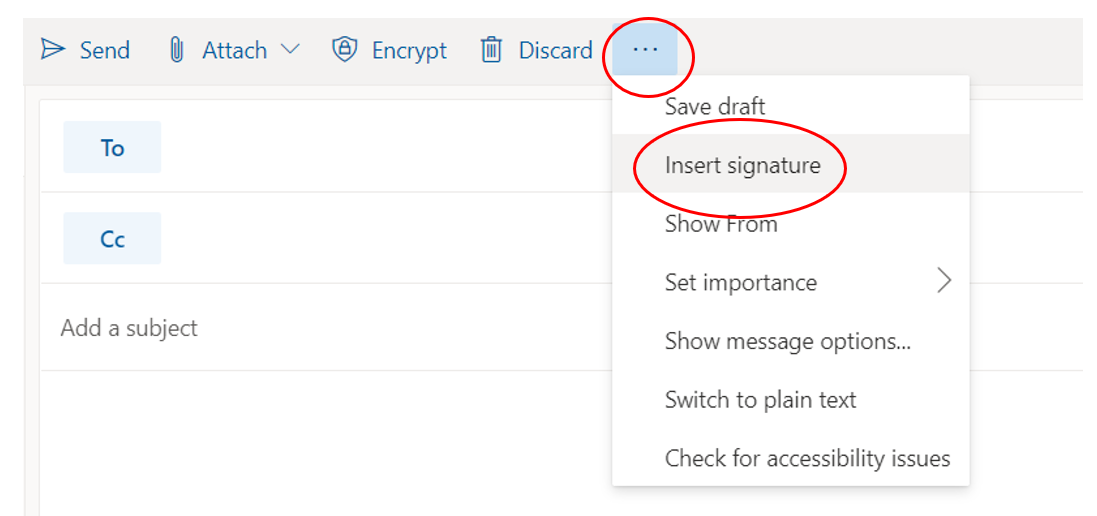
Task: Expand the Attach dropdown chevron
Action: tap(290, 50)
